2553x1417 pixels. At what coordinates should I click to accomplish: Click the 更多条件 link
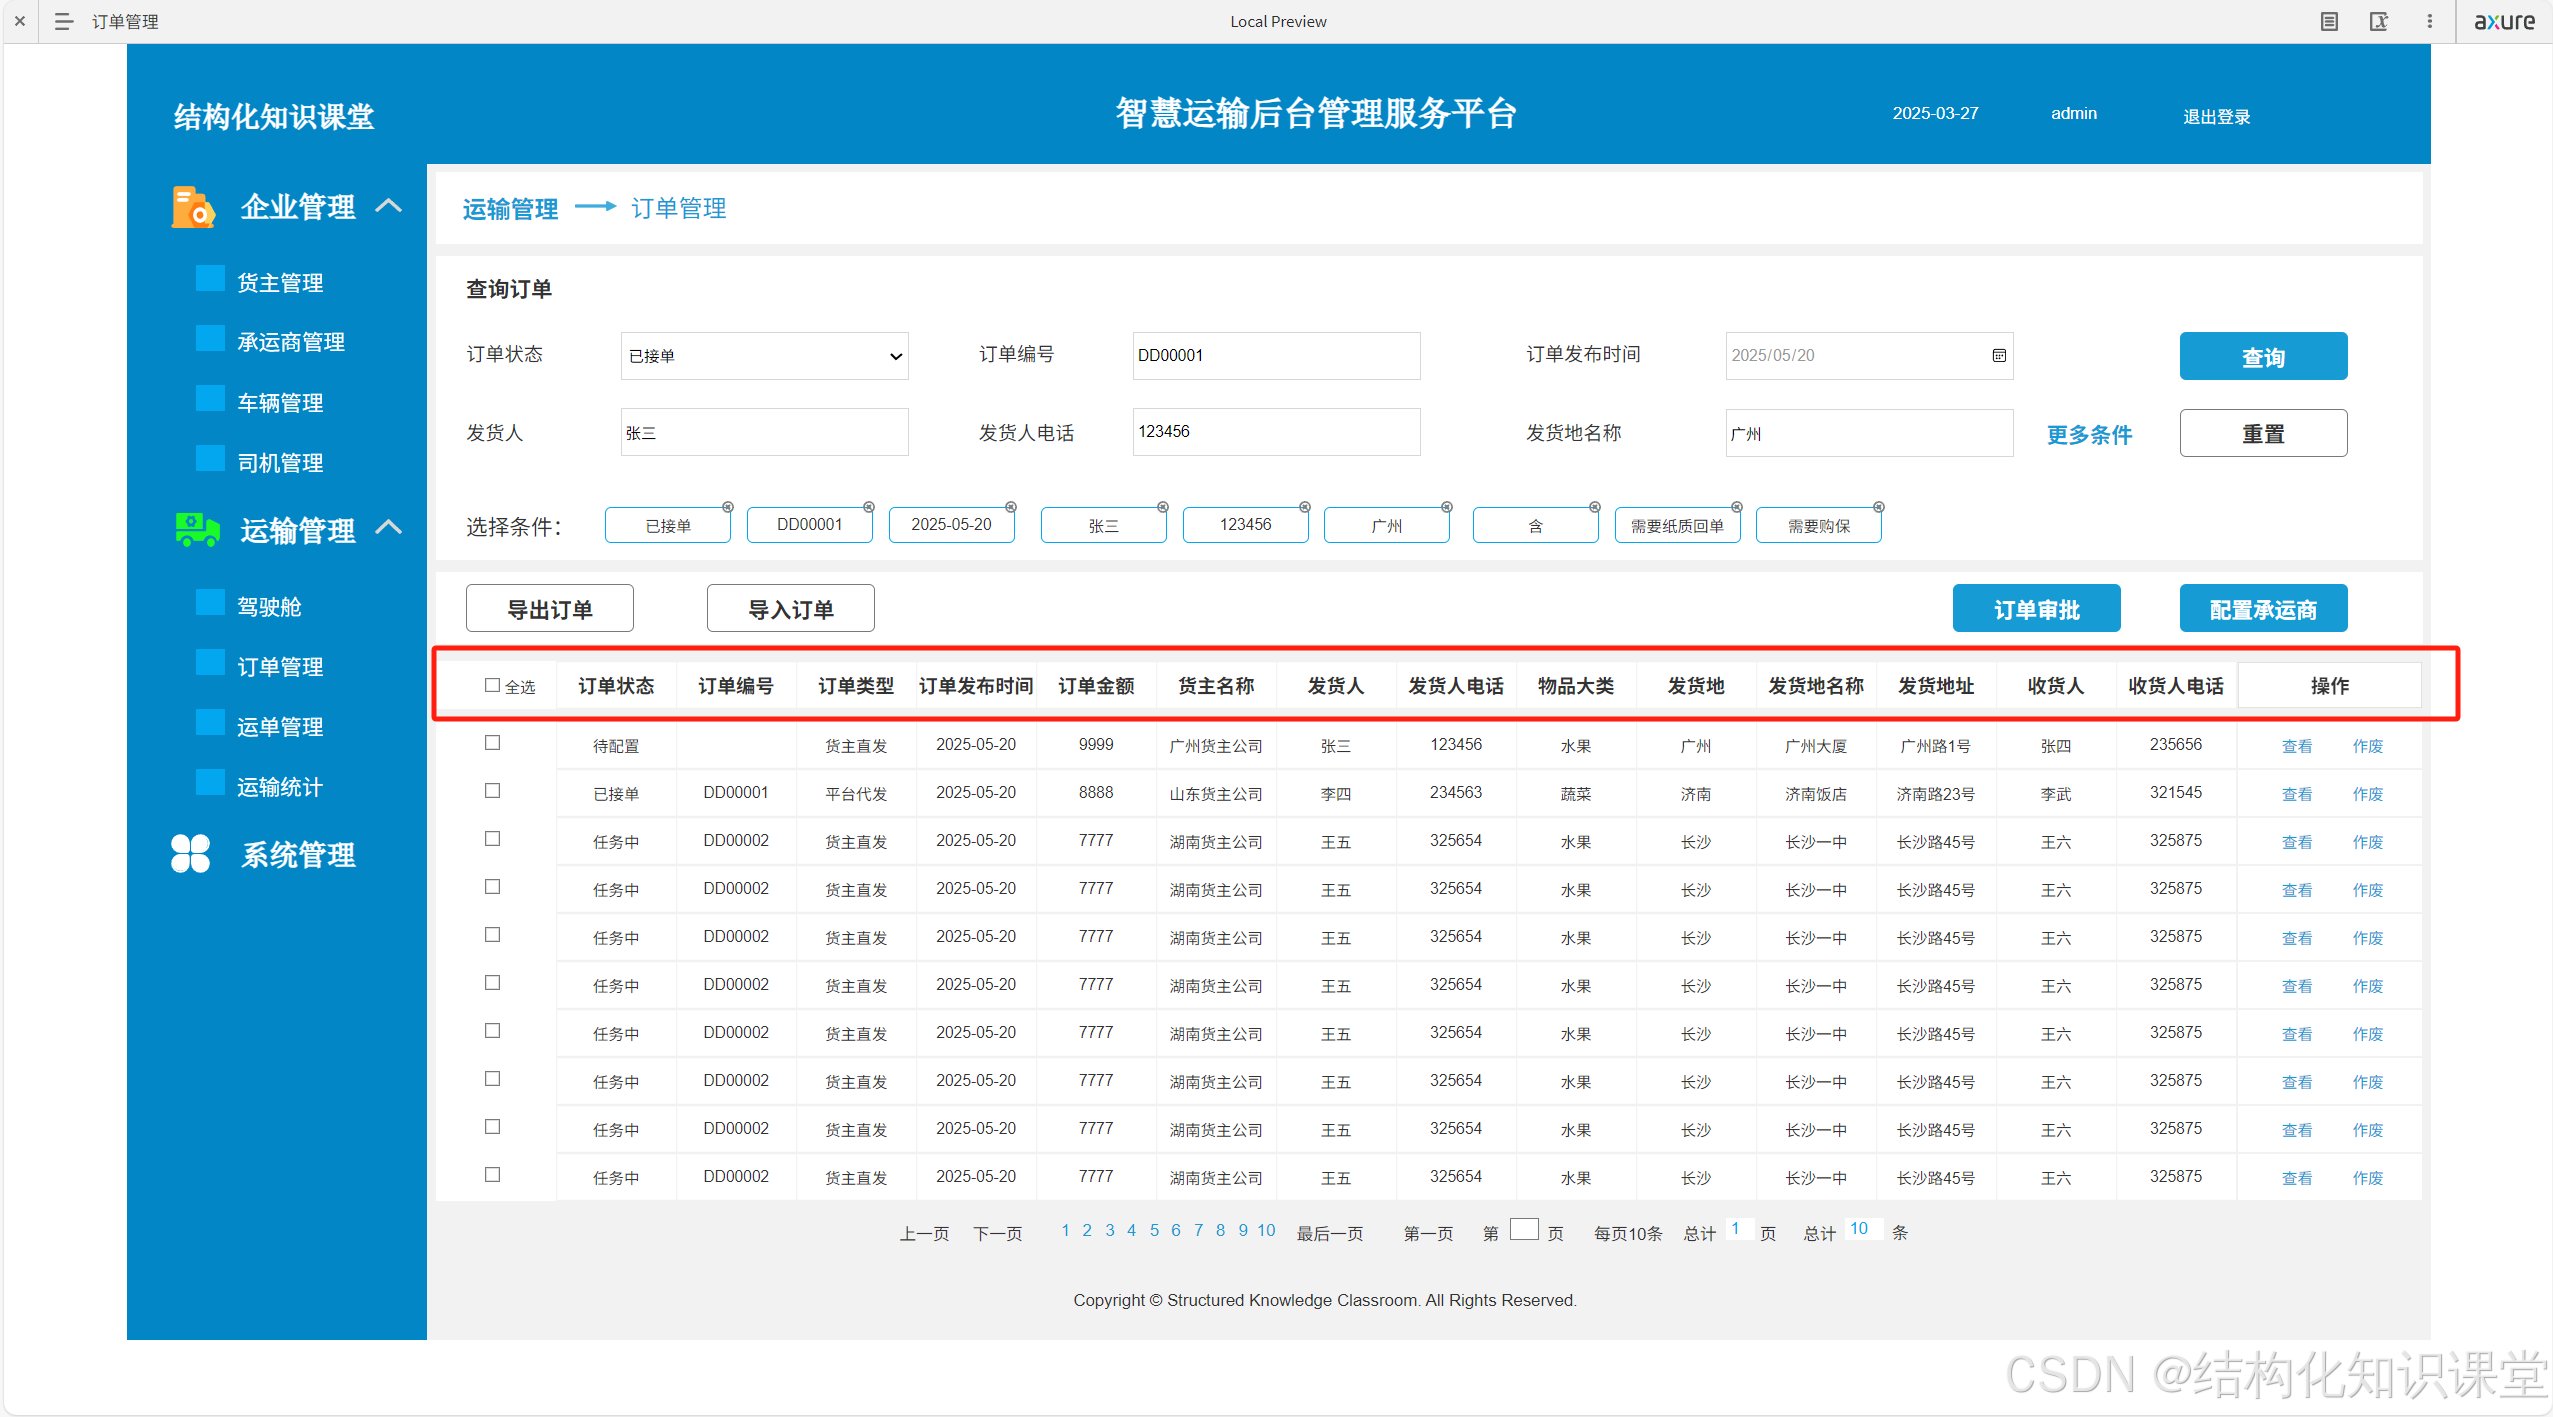pos(2089,435)
